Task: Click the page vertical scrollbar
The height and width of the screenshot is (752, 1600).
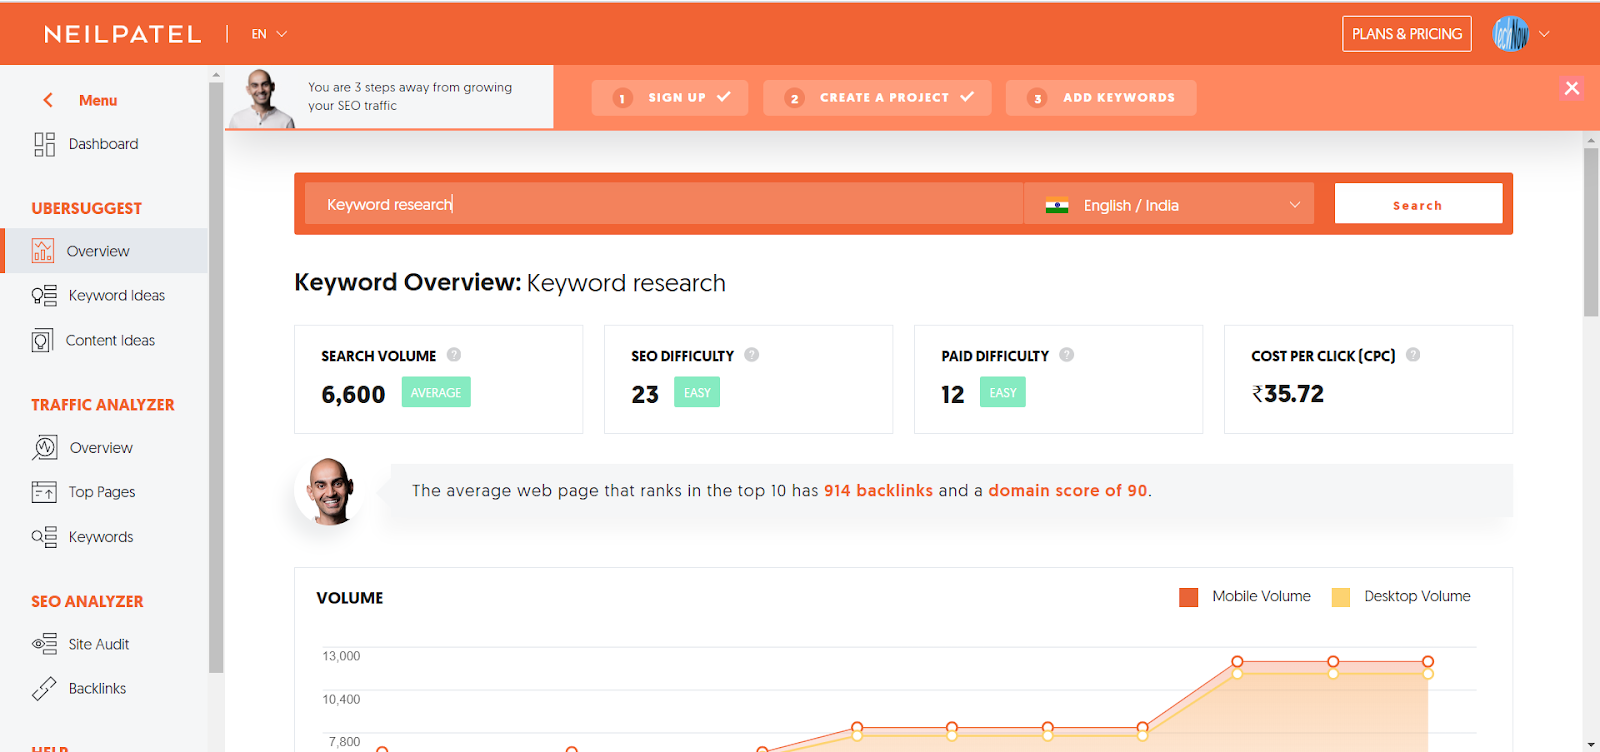Action: 1591,232
